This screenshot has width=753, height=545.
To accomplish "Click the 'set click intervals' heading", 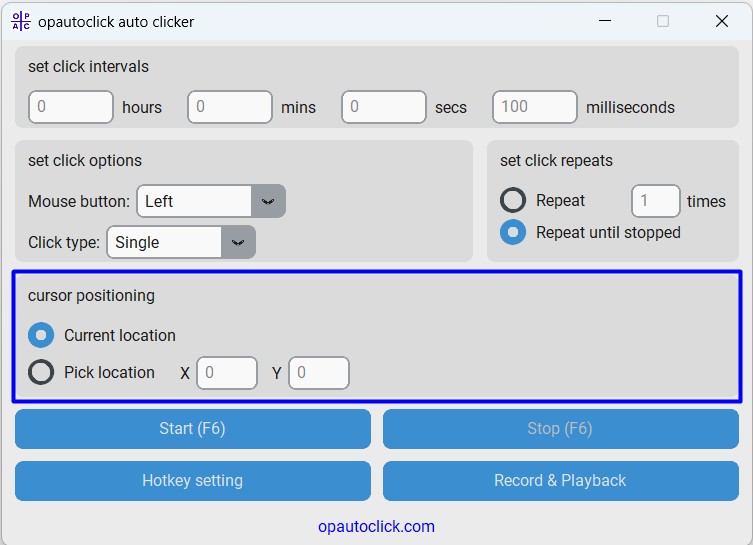I will coord(88,66).
